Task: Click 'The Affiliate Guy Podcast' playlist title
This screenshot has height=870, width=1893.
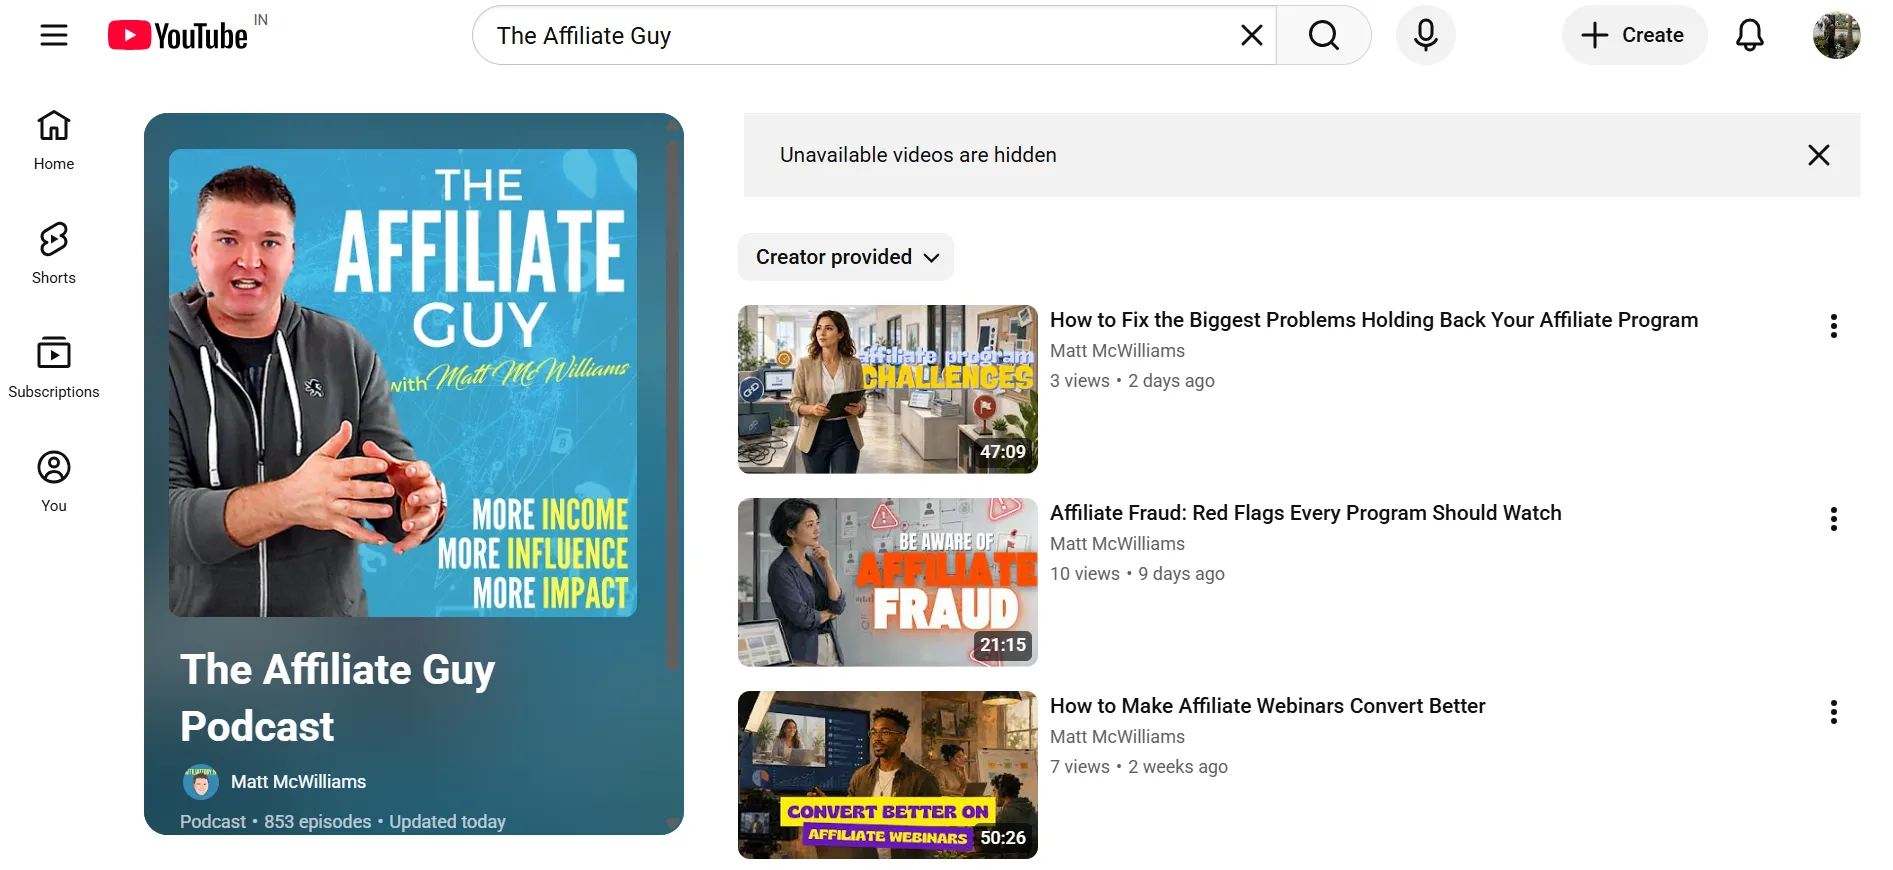Action: (x=338, y=698)
